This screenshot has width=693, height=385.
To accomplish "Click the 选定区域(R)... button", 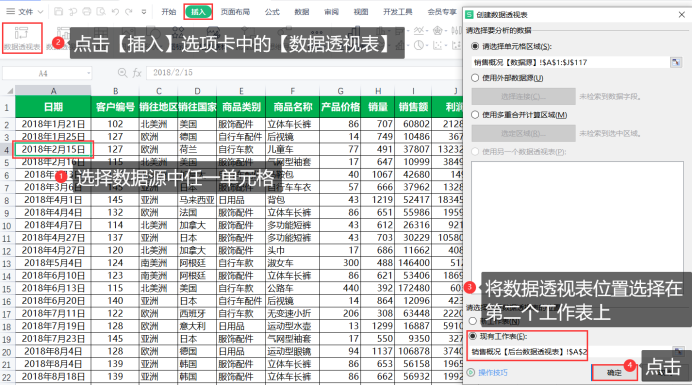I will coord(523,133).
